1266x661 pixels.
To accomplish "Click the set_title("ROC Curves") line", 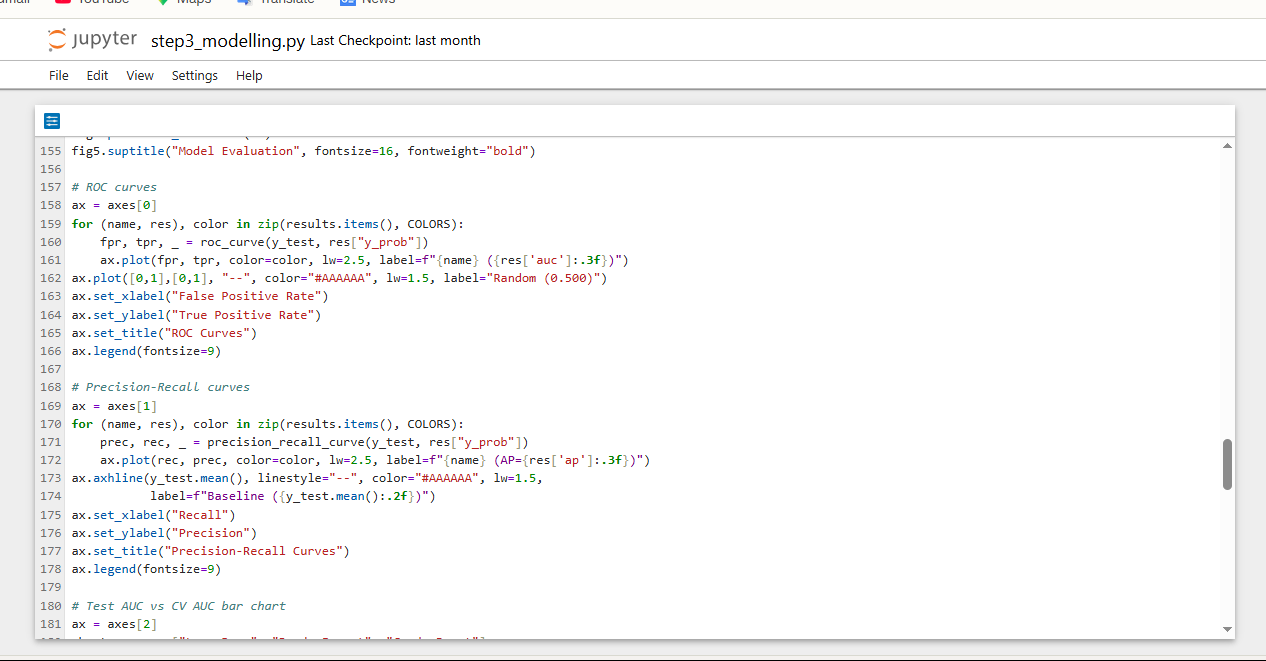I will point(164,333).
